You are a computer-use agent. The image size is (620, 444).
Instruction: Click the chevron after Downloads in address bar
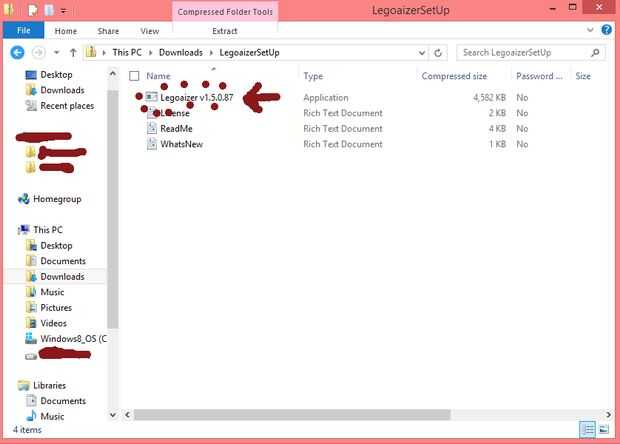(x=211, y=53)
